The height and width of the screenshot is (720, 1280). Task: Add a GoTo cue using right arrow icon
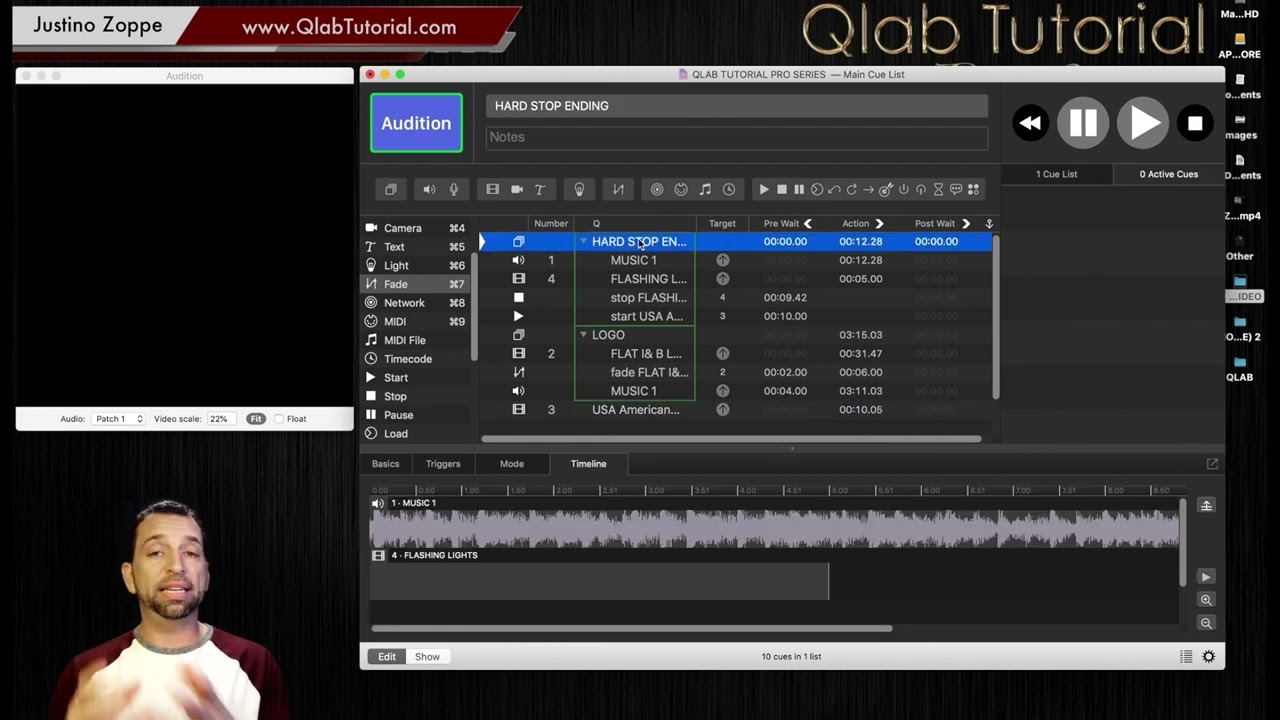868,189
